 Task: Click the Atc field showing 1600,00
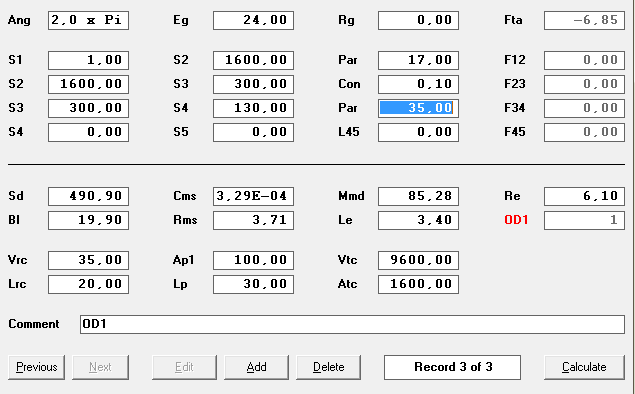click(x=418, y=284)
